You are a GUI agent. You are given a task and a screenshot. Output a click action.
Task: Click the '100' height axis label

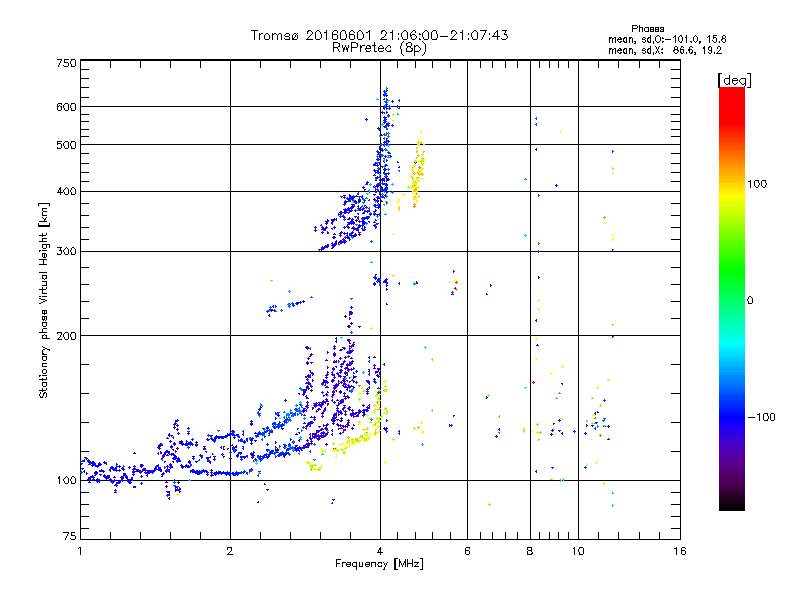pyautogui.click(x=66, y=481)
